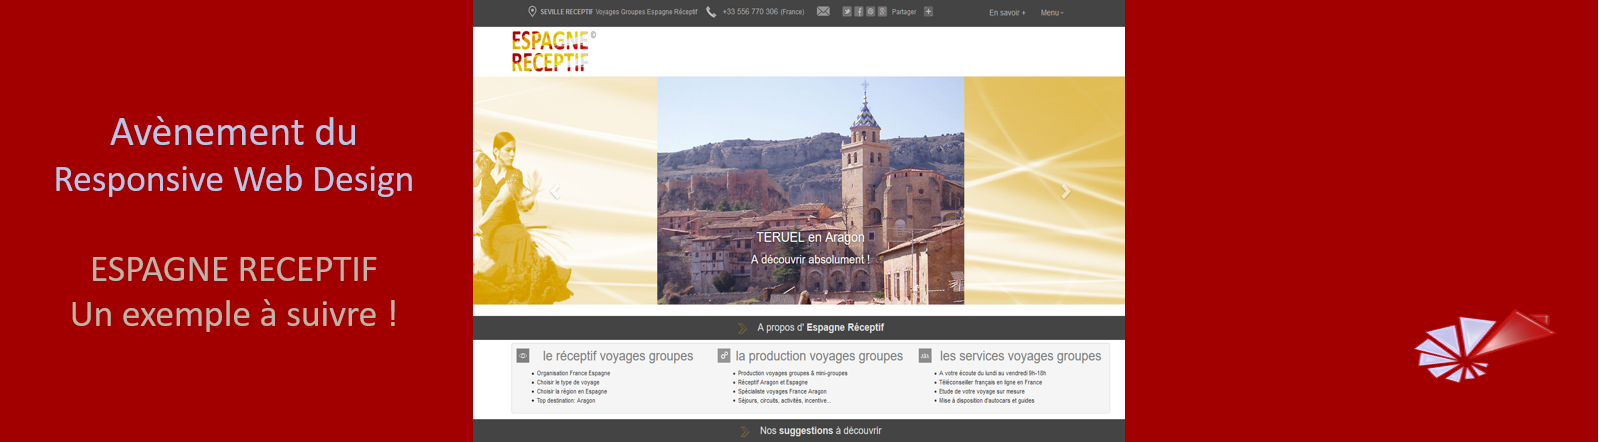Click the plus icon beside Partager
The width and height of the screenshot is (1599, 442).
click(928, 12)
